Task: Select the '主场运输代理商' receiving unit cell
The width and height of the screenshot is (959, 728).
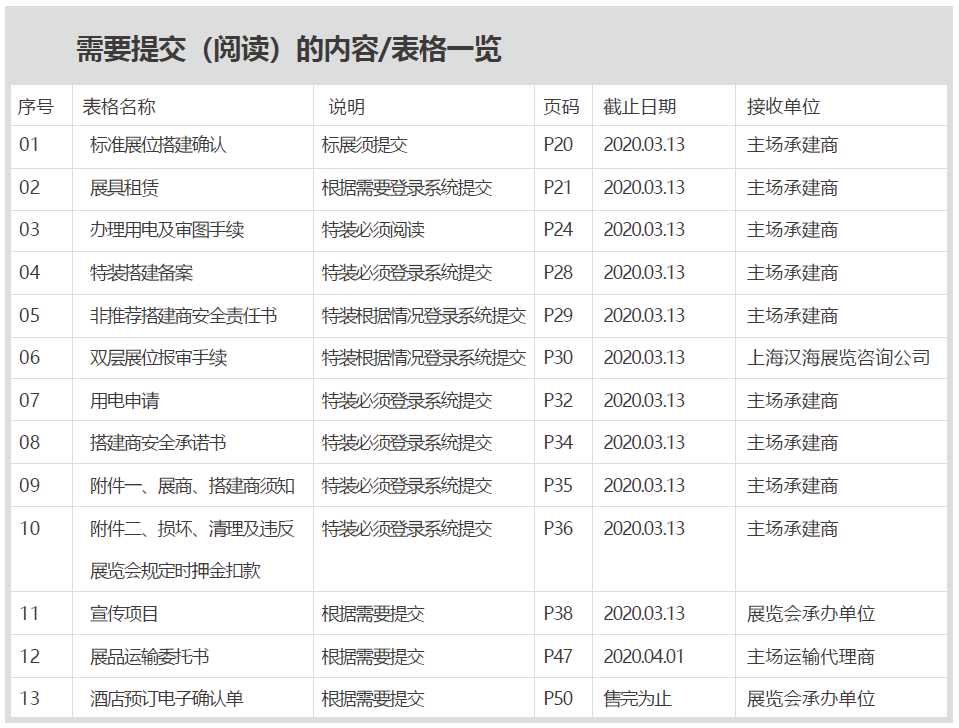Action: click(x=810, y=657)
